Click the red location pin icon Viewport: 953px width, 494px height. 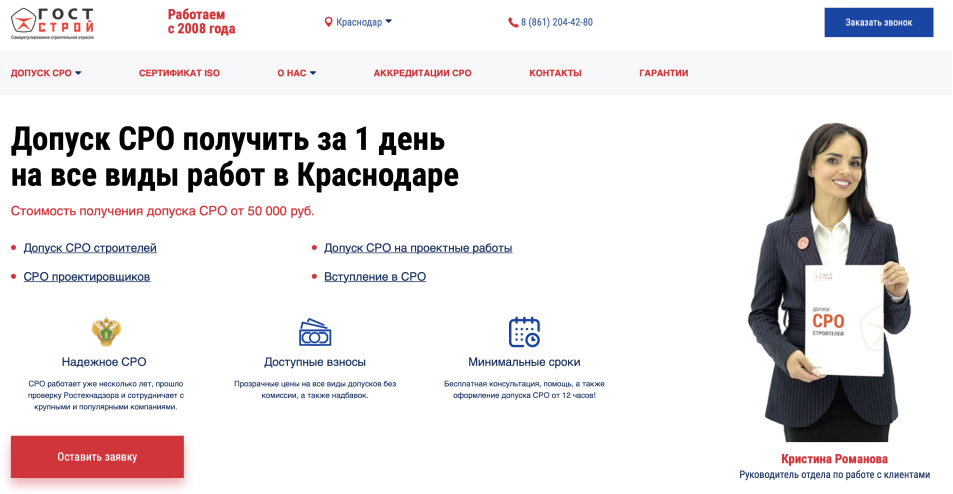click(x=328, y=22)
